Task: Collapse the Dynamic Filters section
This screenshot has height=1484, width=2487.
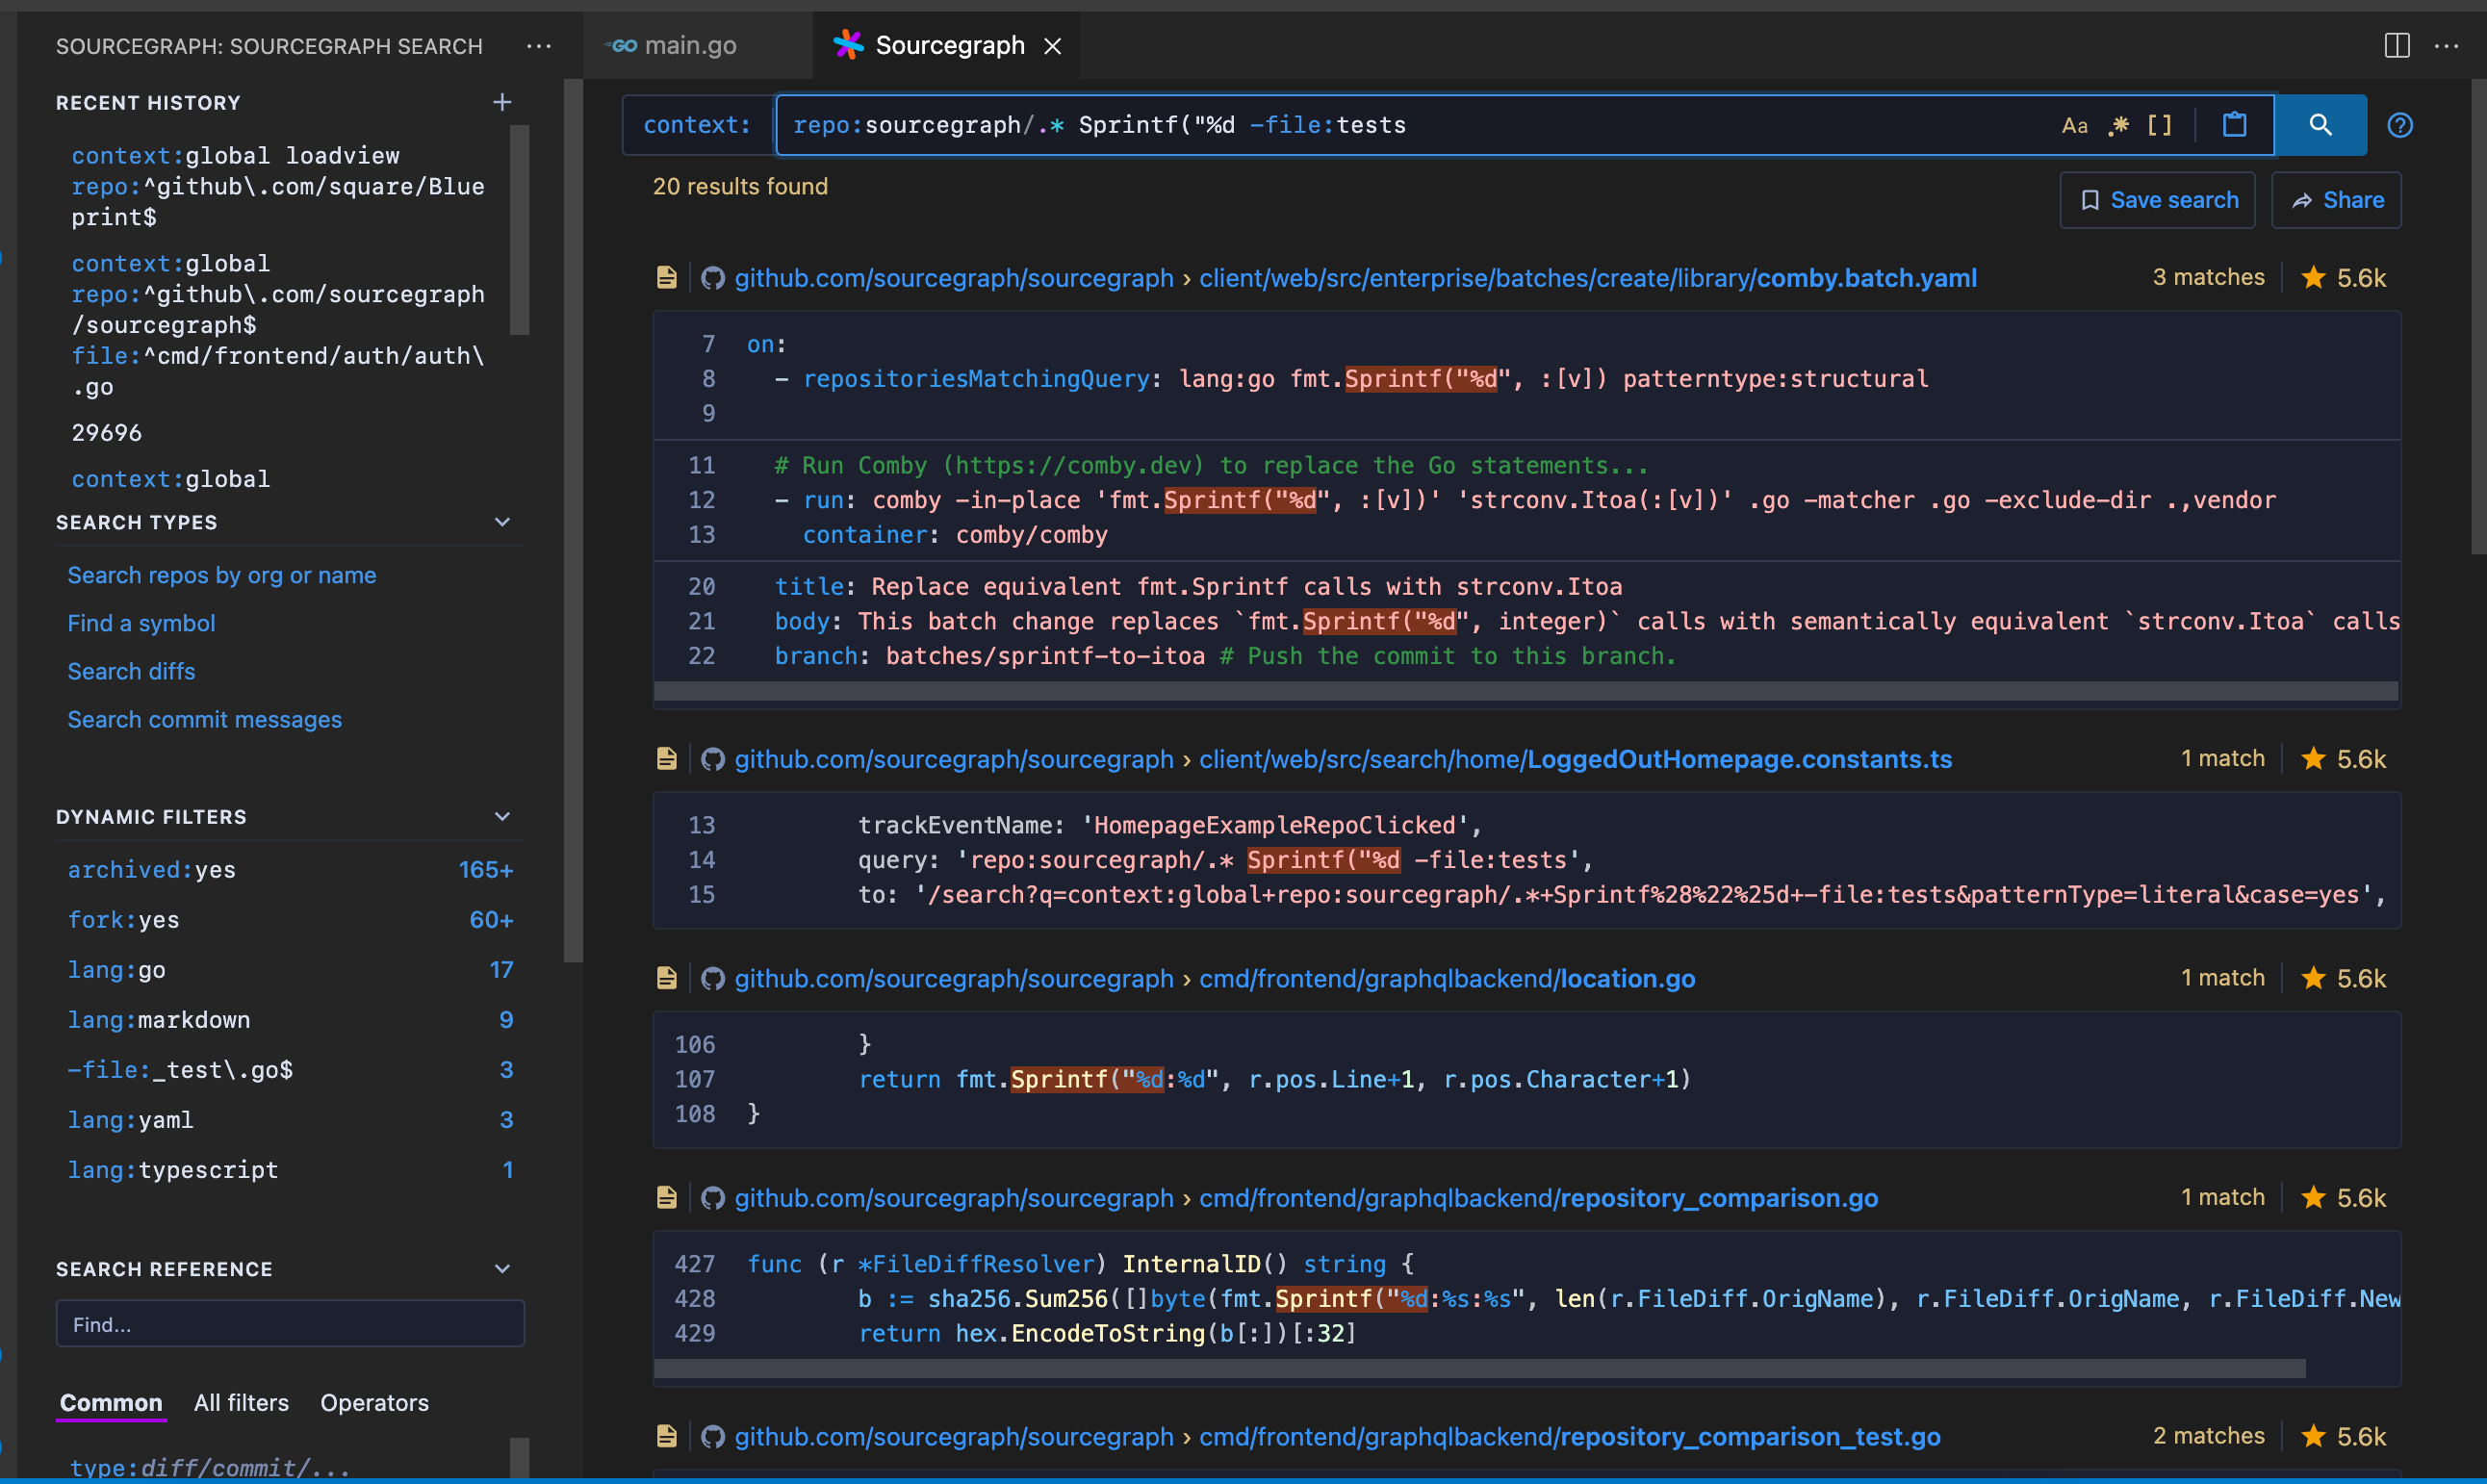Action: tap(502, 817)
